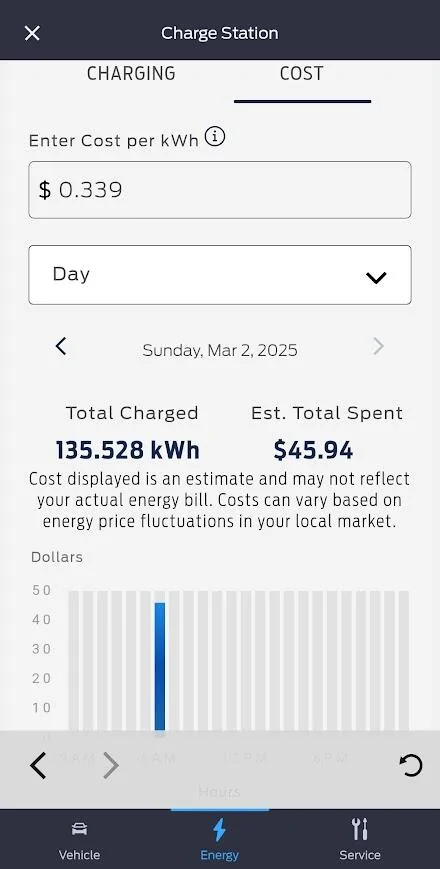Click the dropdown chevron next to Day
Viewport: 440px width, 869px height.
[376, 277]
